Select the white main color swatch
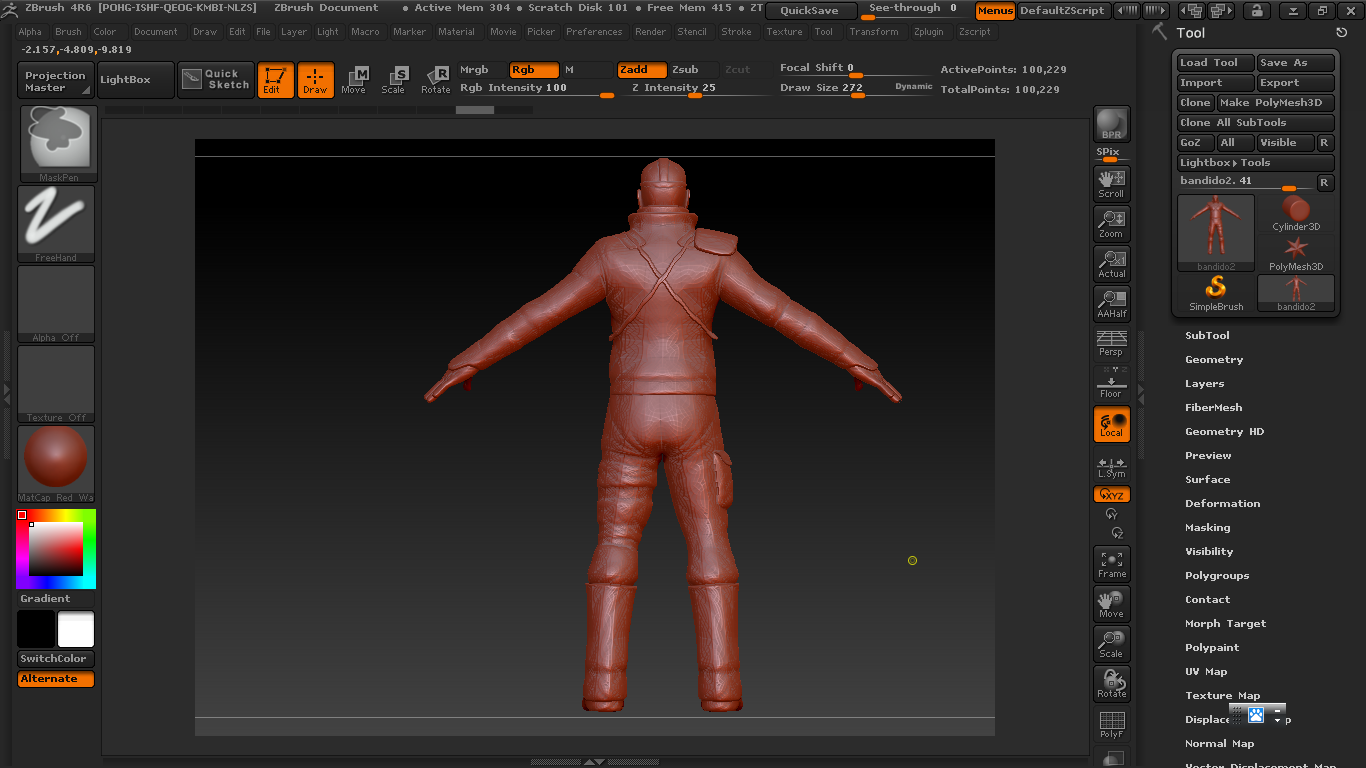The image size is (1366, 768). click(76, 629)
